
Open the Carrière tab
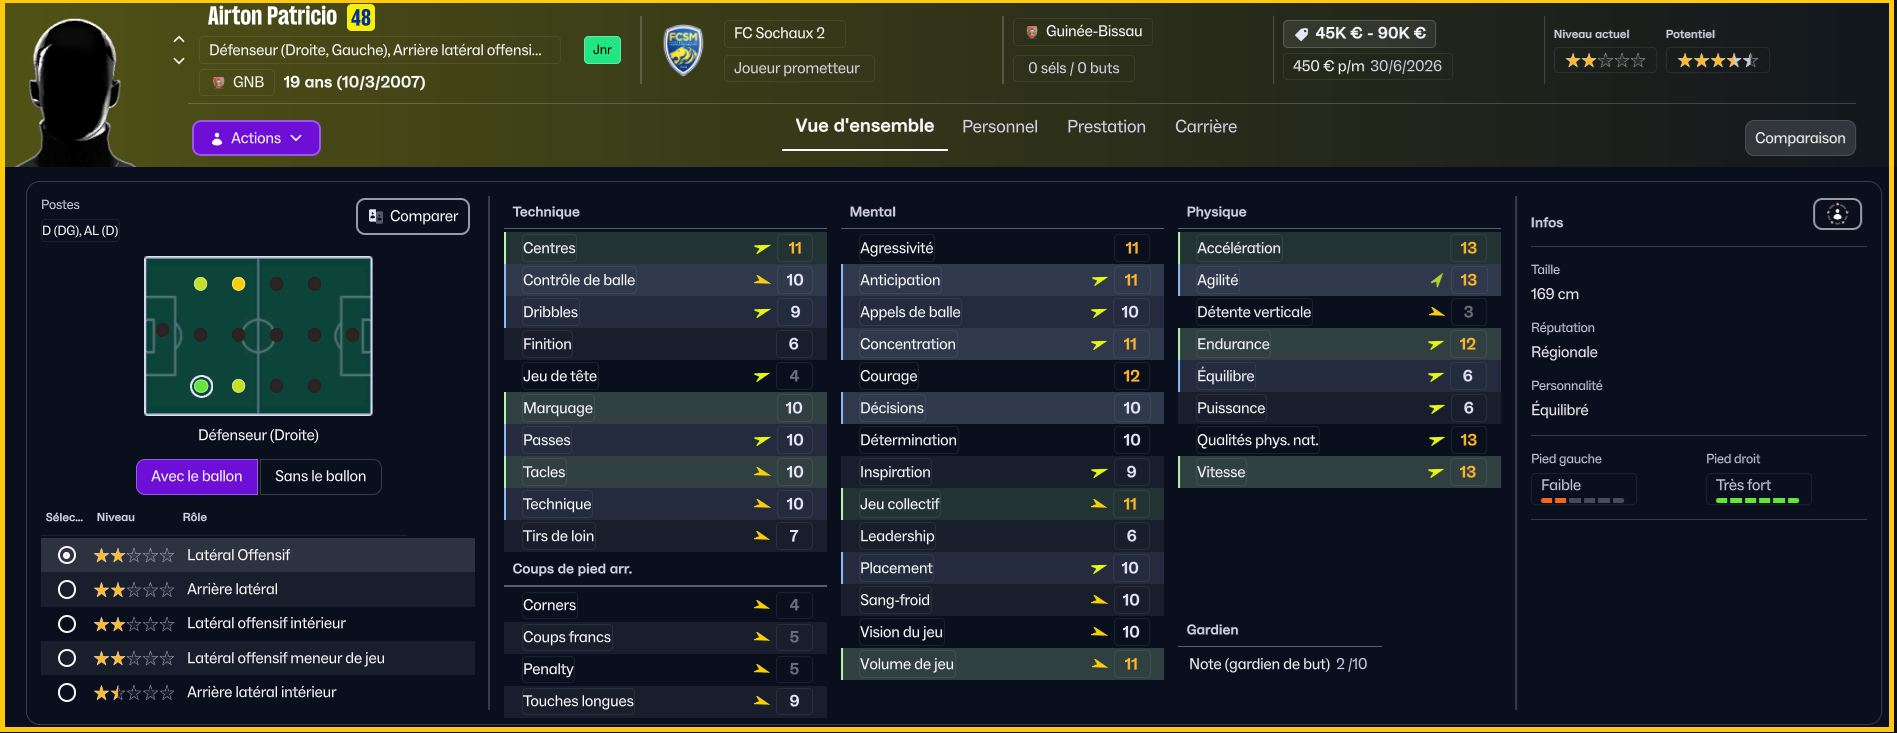click(1206, 127)
